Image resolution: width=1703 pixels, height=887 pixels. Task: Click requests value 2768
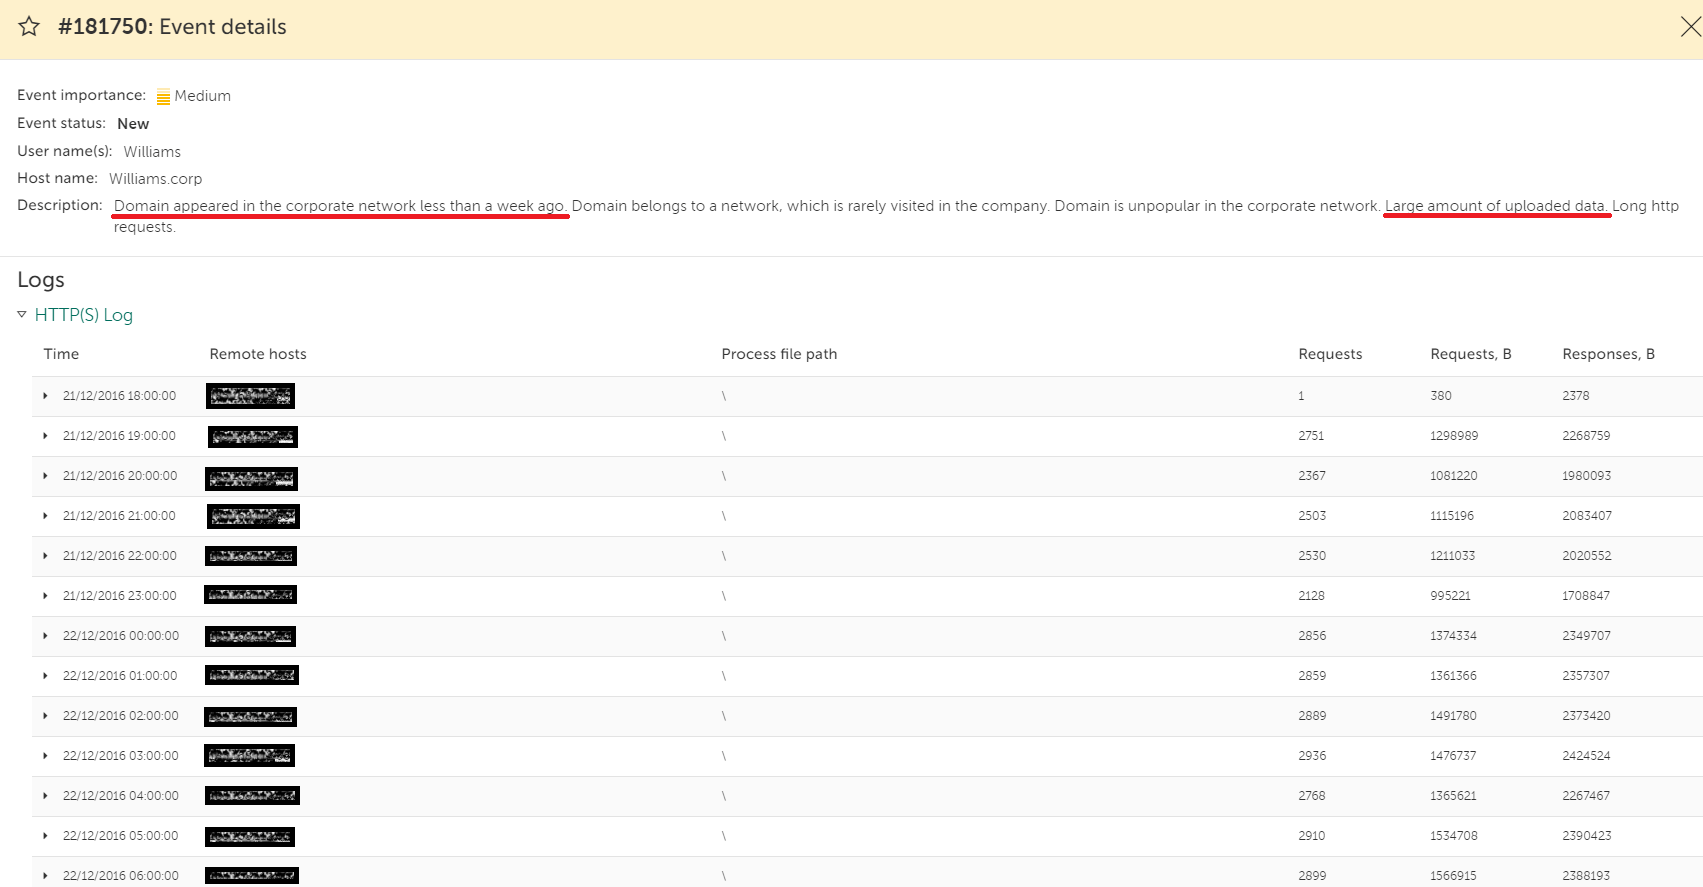(x=1312, y=796)
